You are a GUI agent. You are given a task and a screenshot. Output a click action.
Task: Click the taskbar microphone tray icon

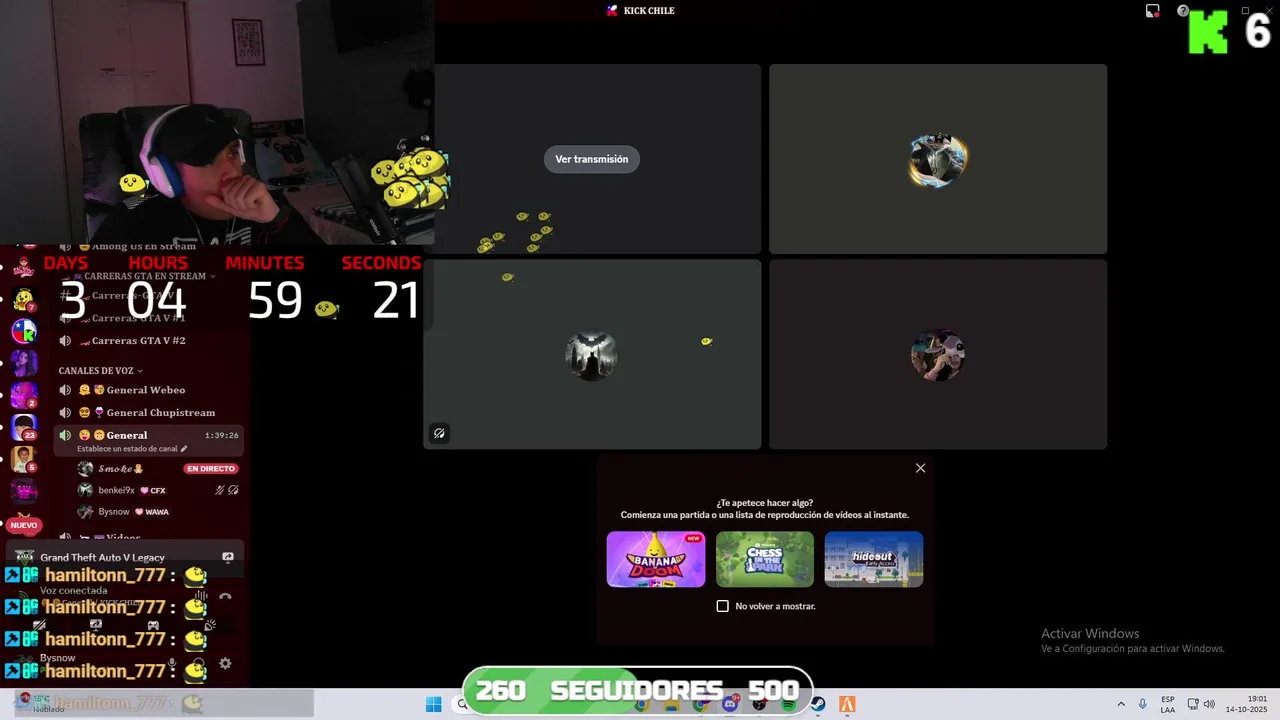tap(1143, 704)
